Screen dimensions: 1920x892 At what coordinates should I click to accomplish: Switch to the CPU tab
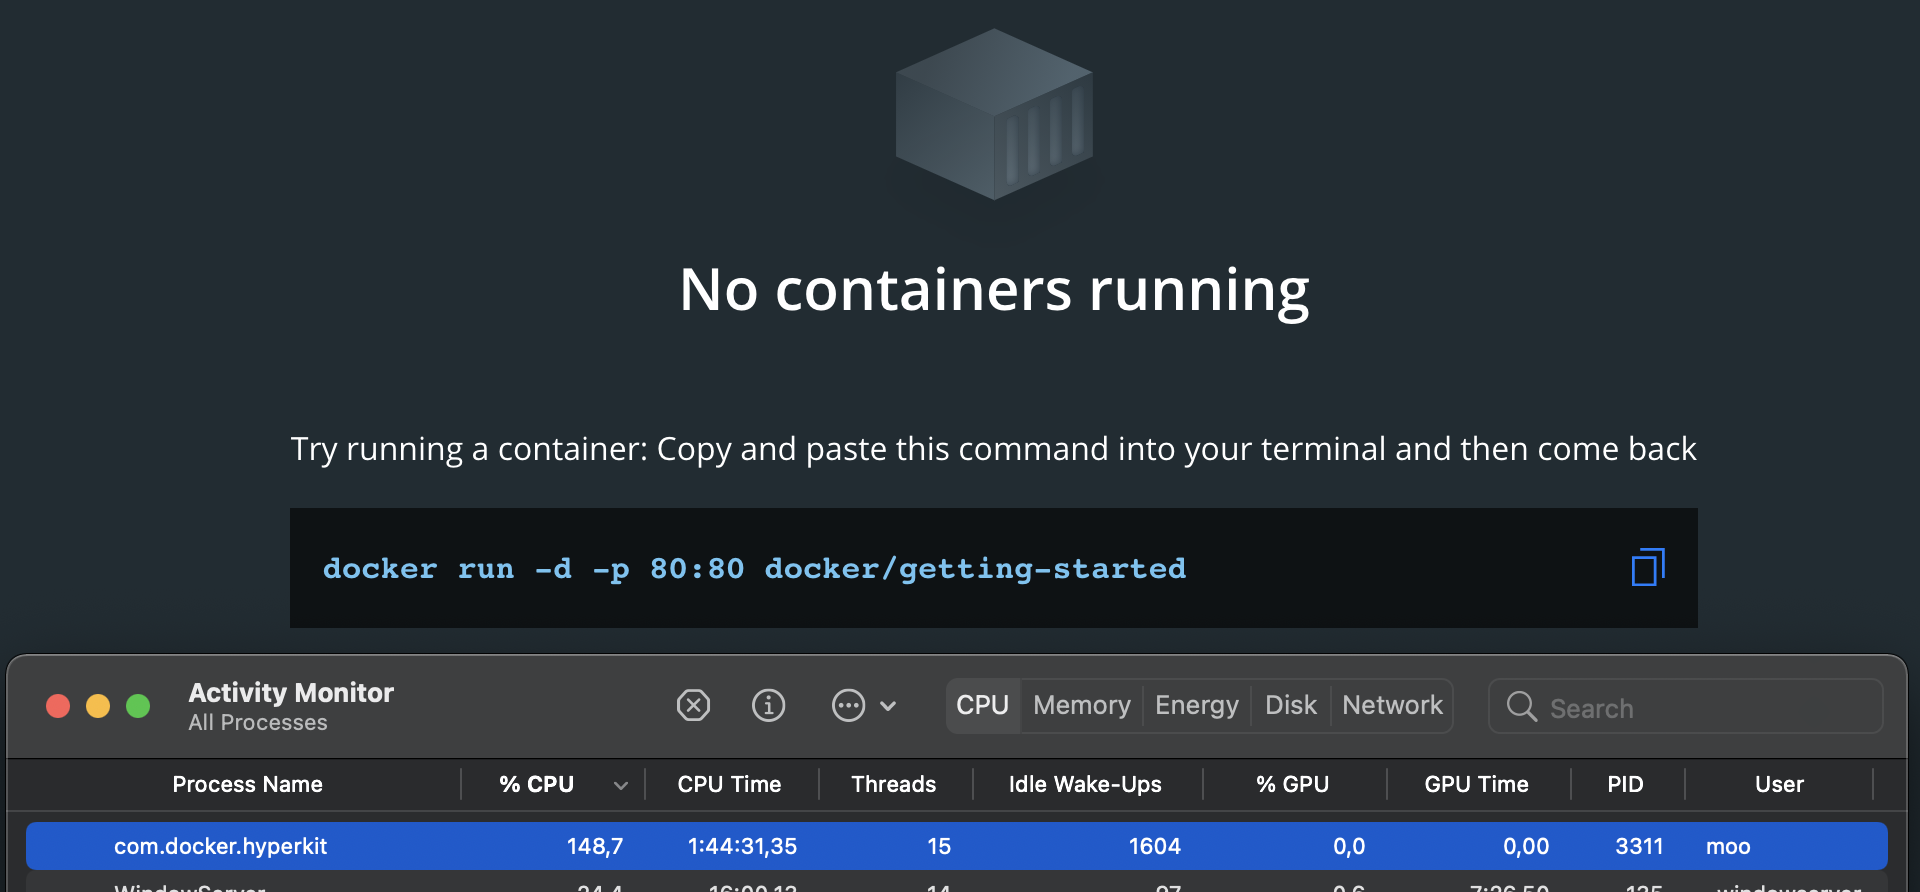(x=982, y=705)
